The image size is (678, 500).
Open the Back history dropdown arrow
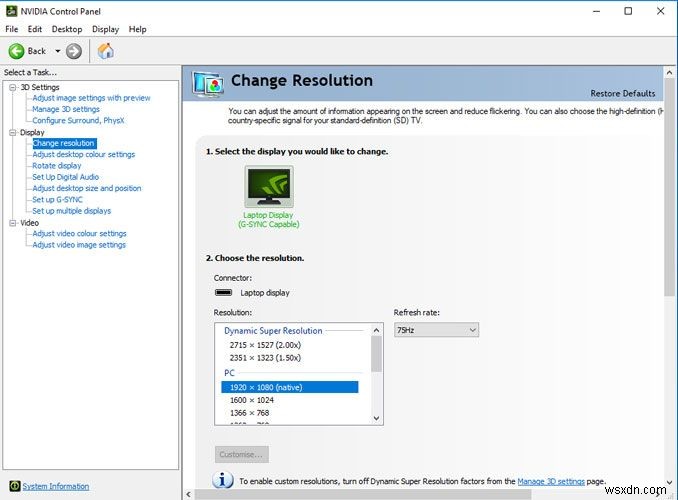pos(58,51)
